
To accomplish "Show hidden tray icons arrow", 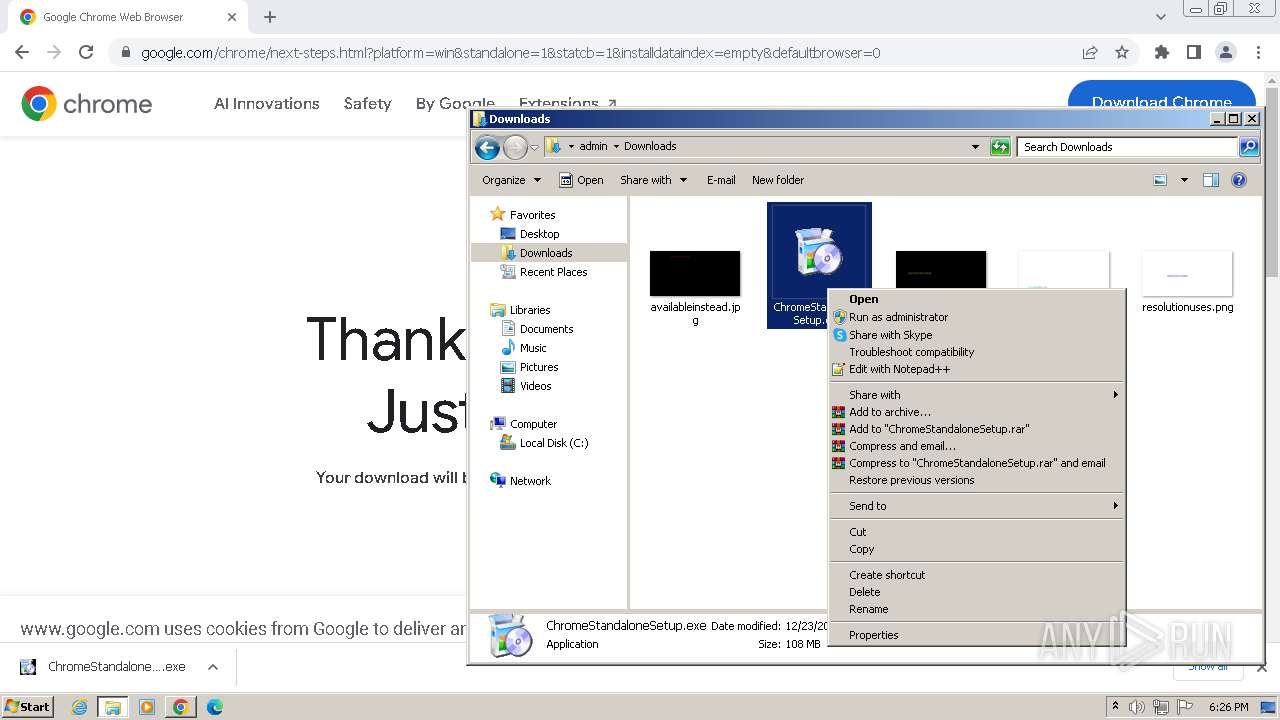I will (x=1115, y=706).
